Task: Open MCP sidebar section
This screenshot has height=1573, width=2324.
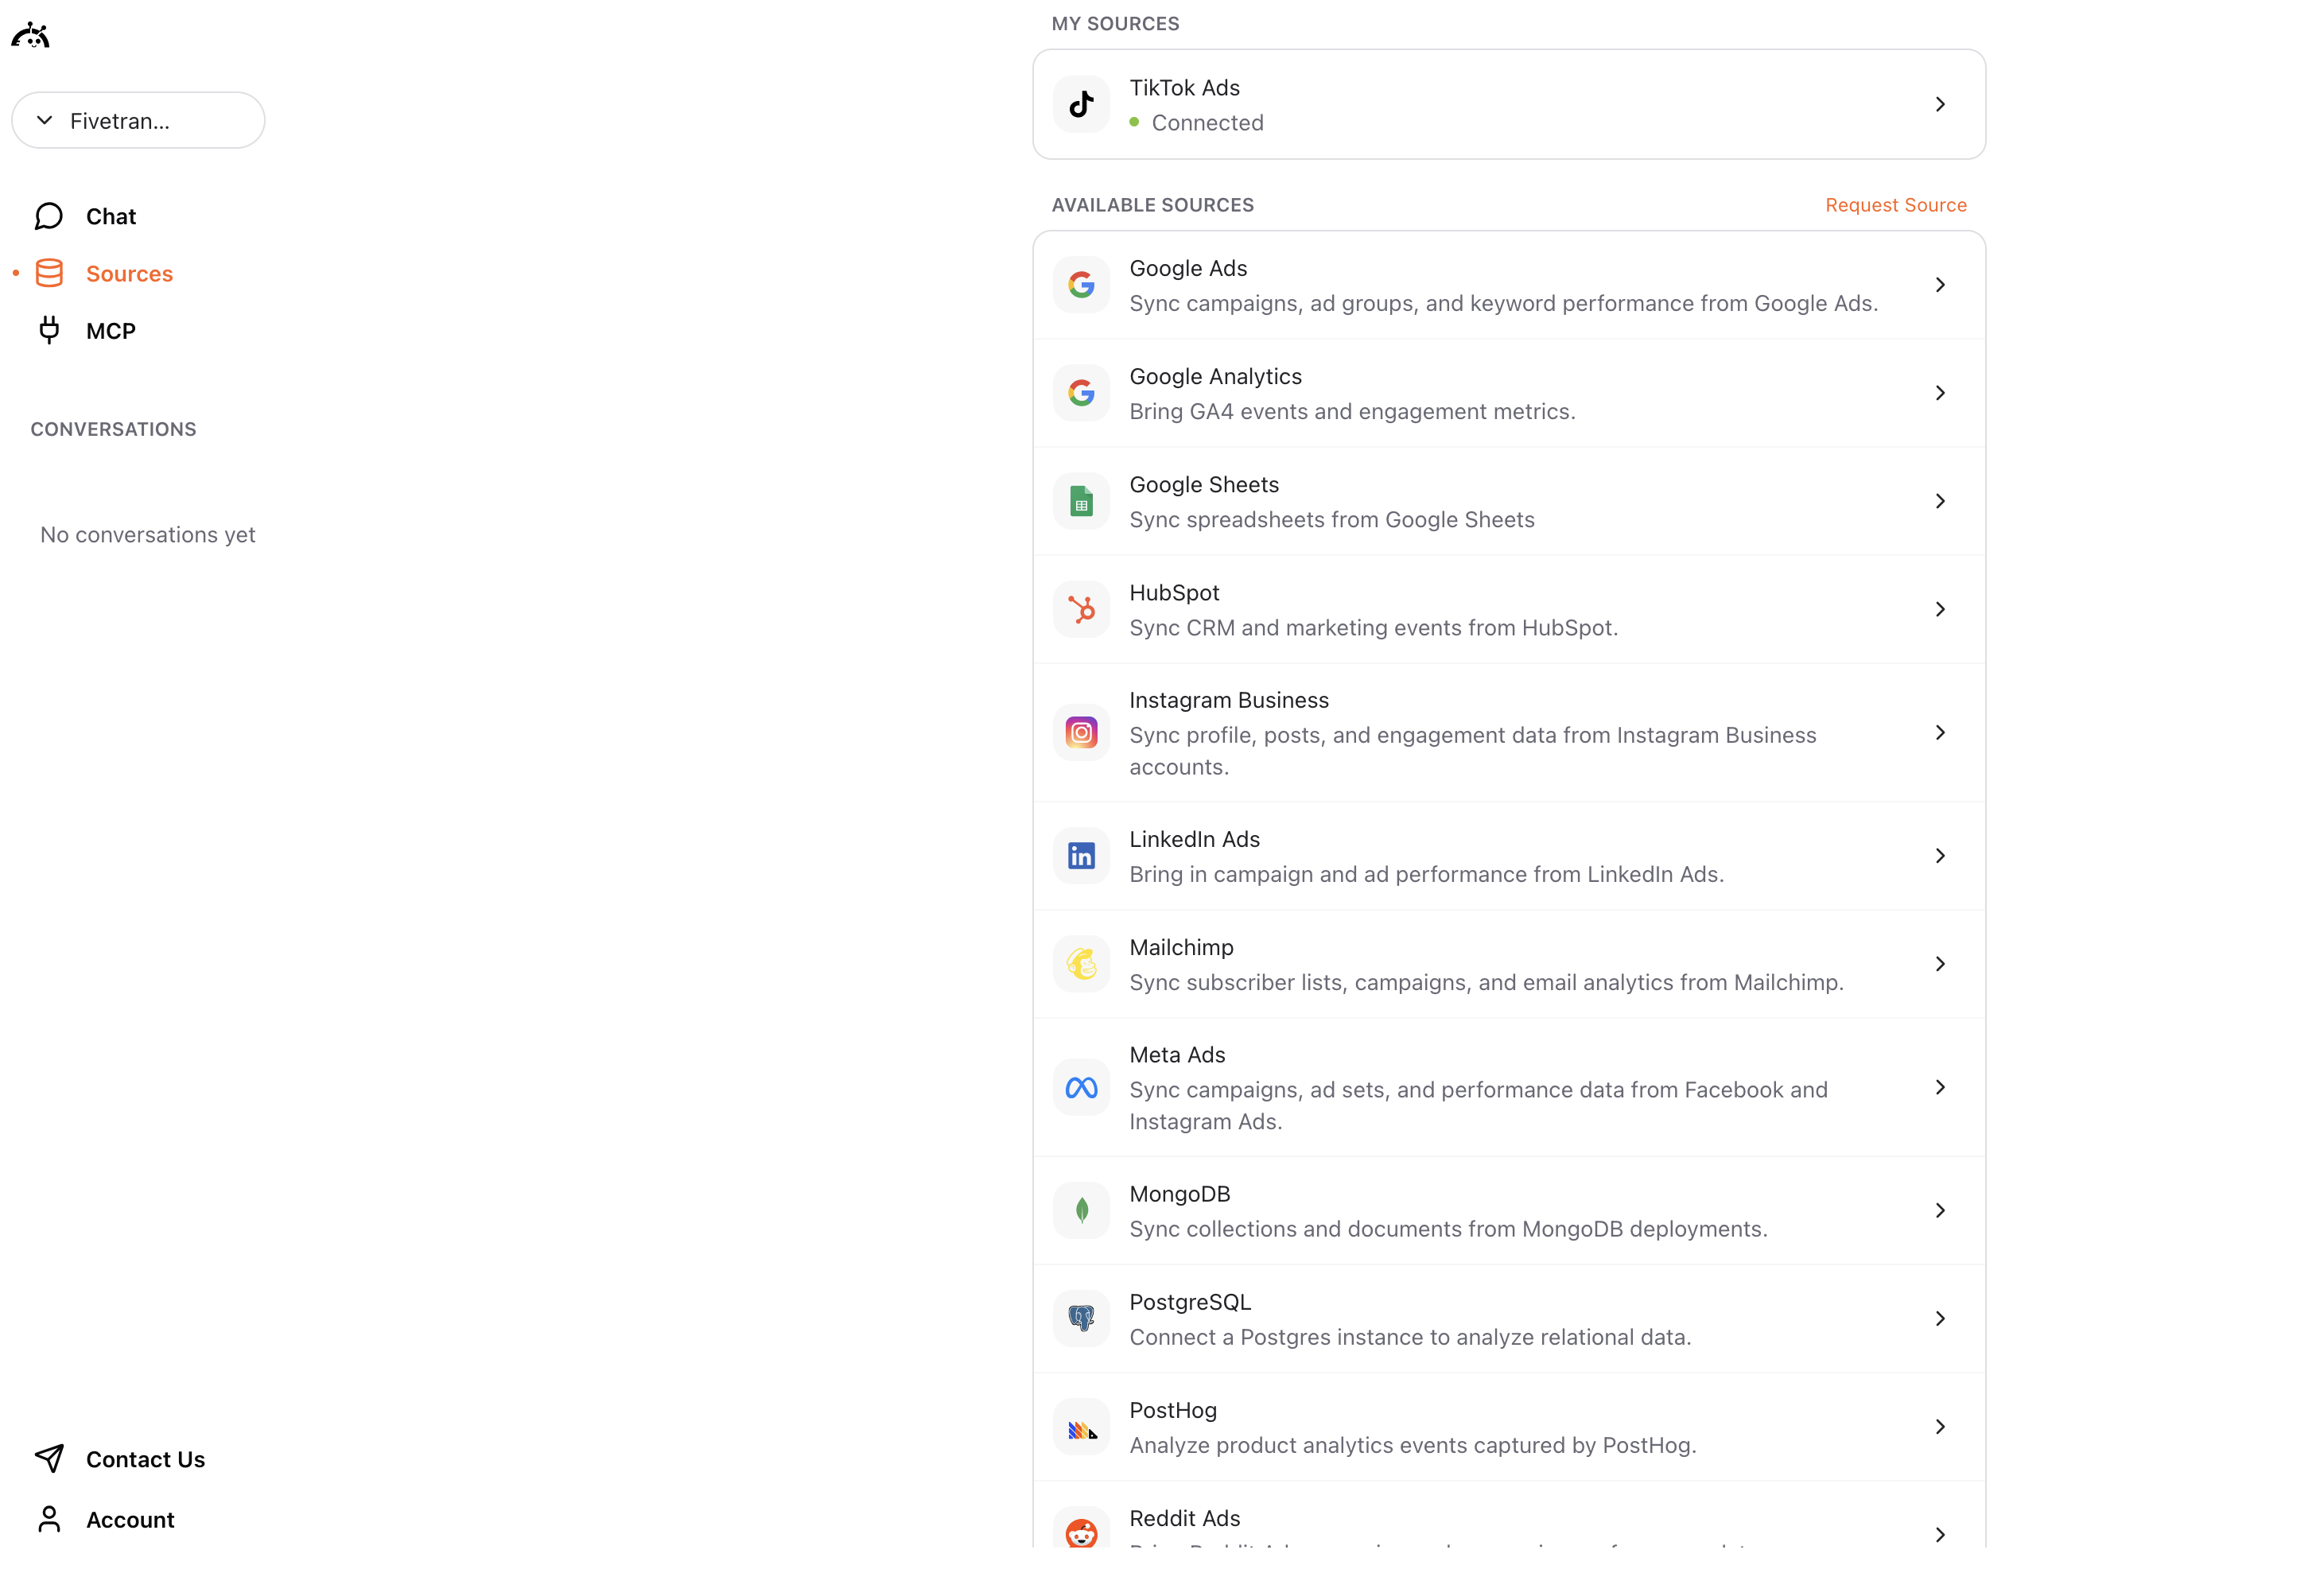Action: [x=110, y=331]
